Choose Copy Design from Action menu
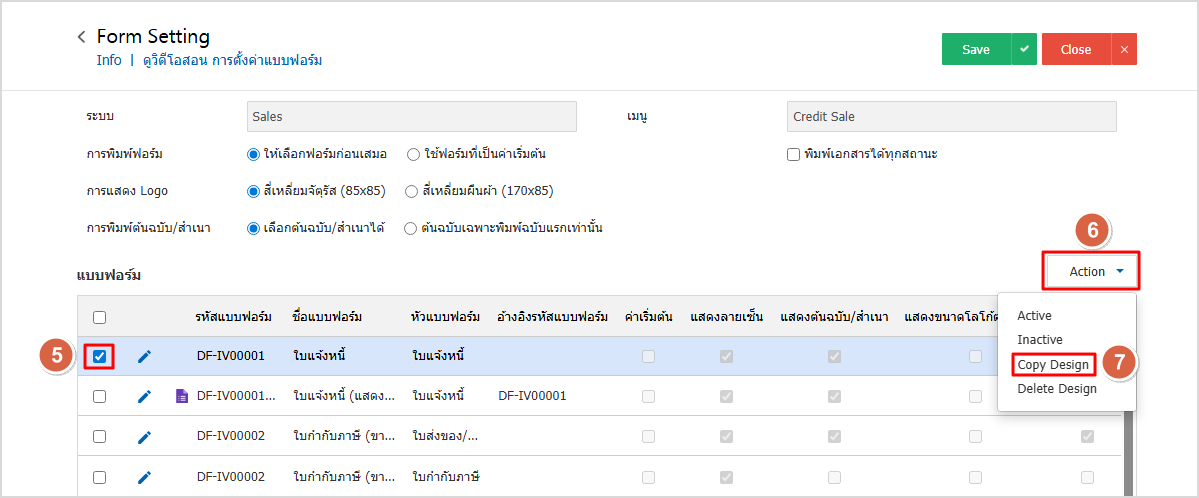This screenshot has width=1199, height=498. click(x=1053, y=364)
